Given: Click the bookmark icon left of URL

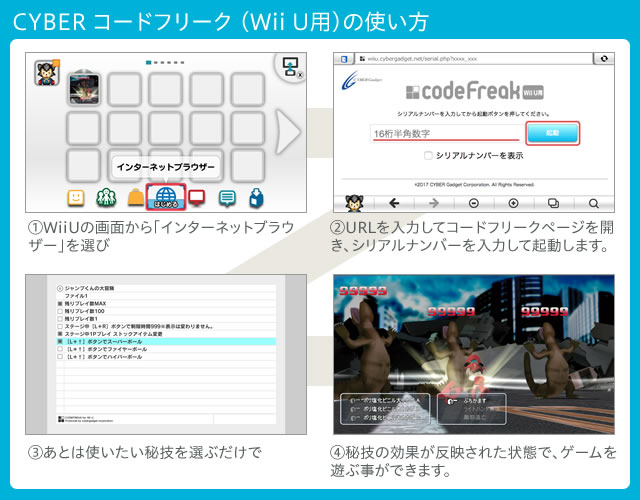Looking at the screenshot, I should coord(344,59).
